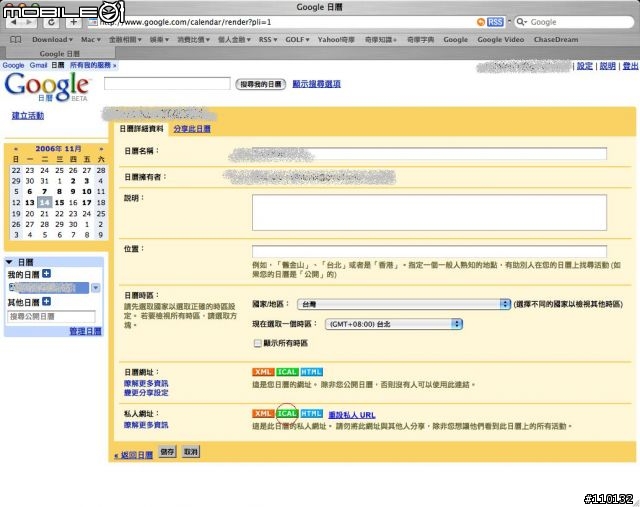Click the calendar search text field near logo
The image size is (640, 507).
[167, 83]
